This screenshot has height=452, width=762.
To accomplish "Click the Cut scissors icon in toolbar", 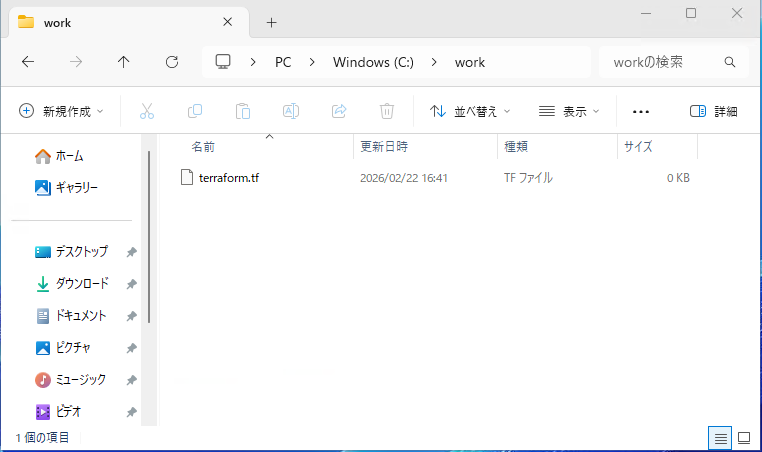I will (x=147, y=111).
